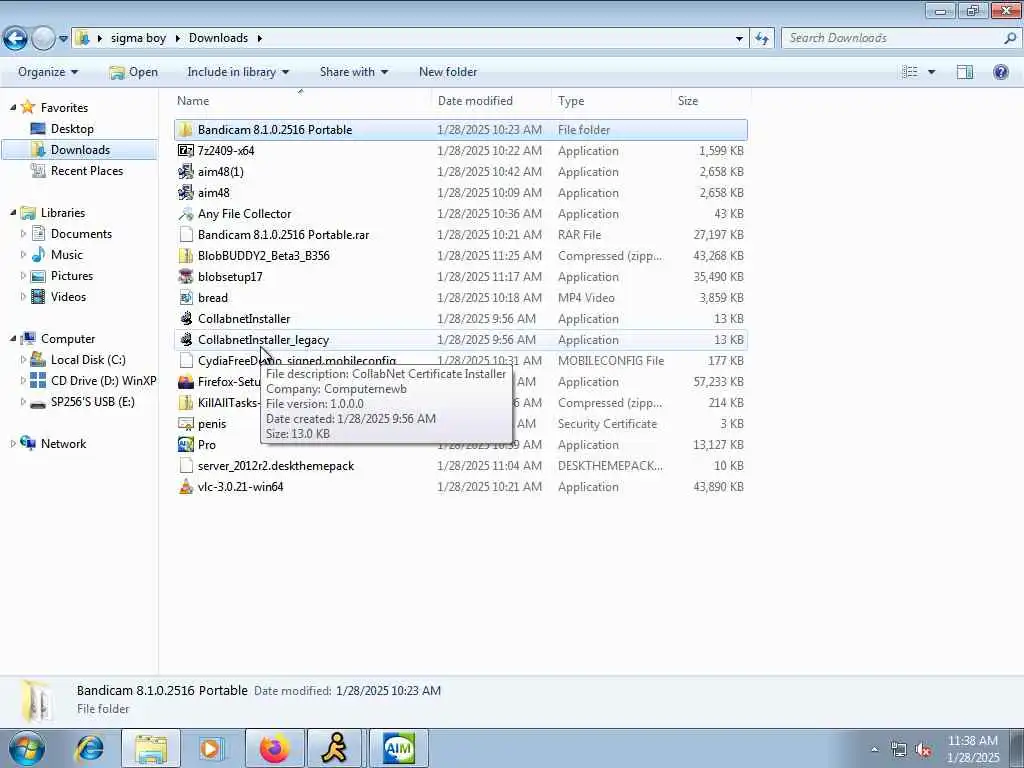Expand the Network node

13,443
